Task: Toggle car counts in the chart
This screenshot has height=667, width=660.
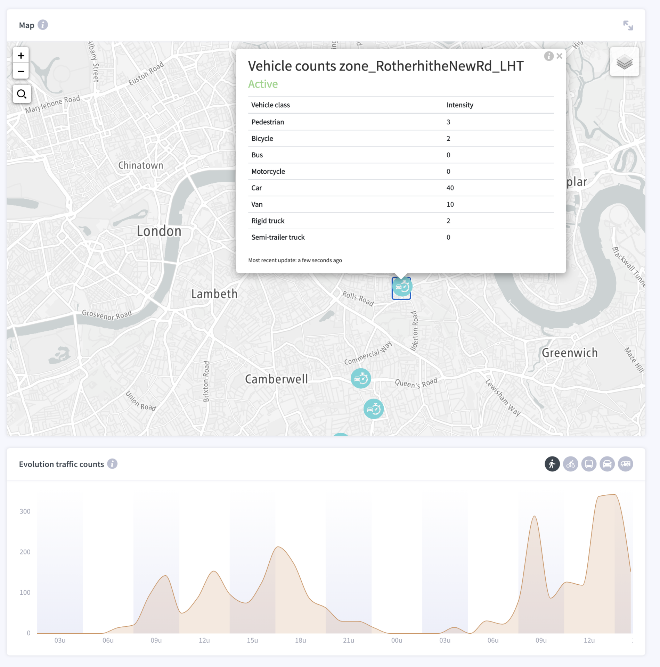Action: [607, 464]
